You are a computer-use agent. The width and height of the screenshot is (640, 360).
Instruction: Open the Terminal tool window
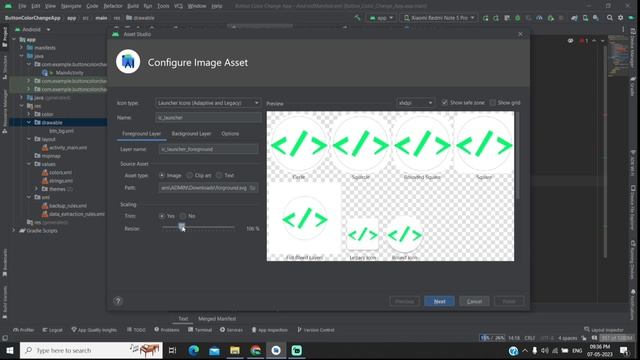pos(200,330)
